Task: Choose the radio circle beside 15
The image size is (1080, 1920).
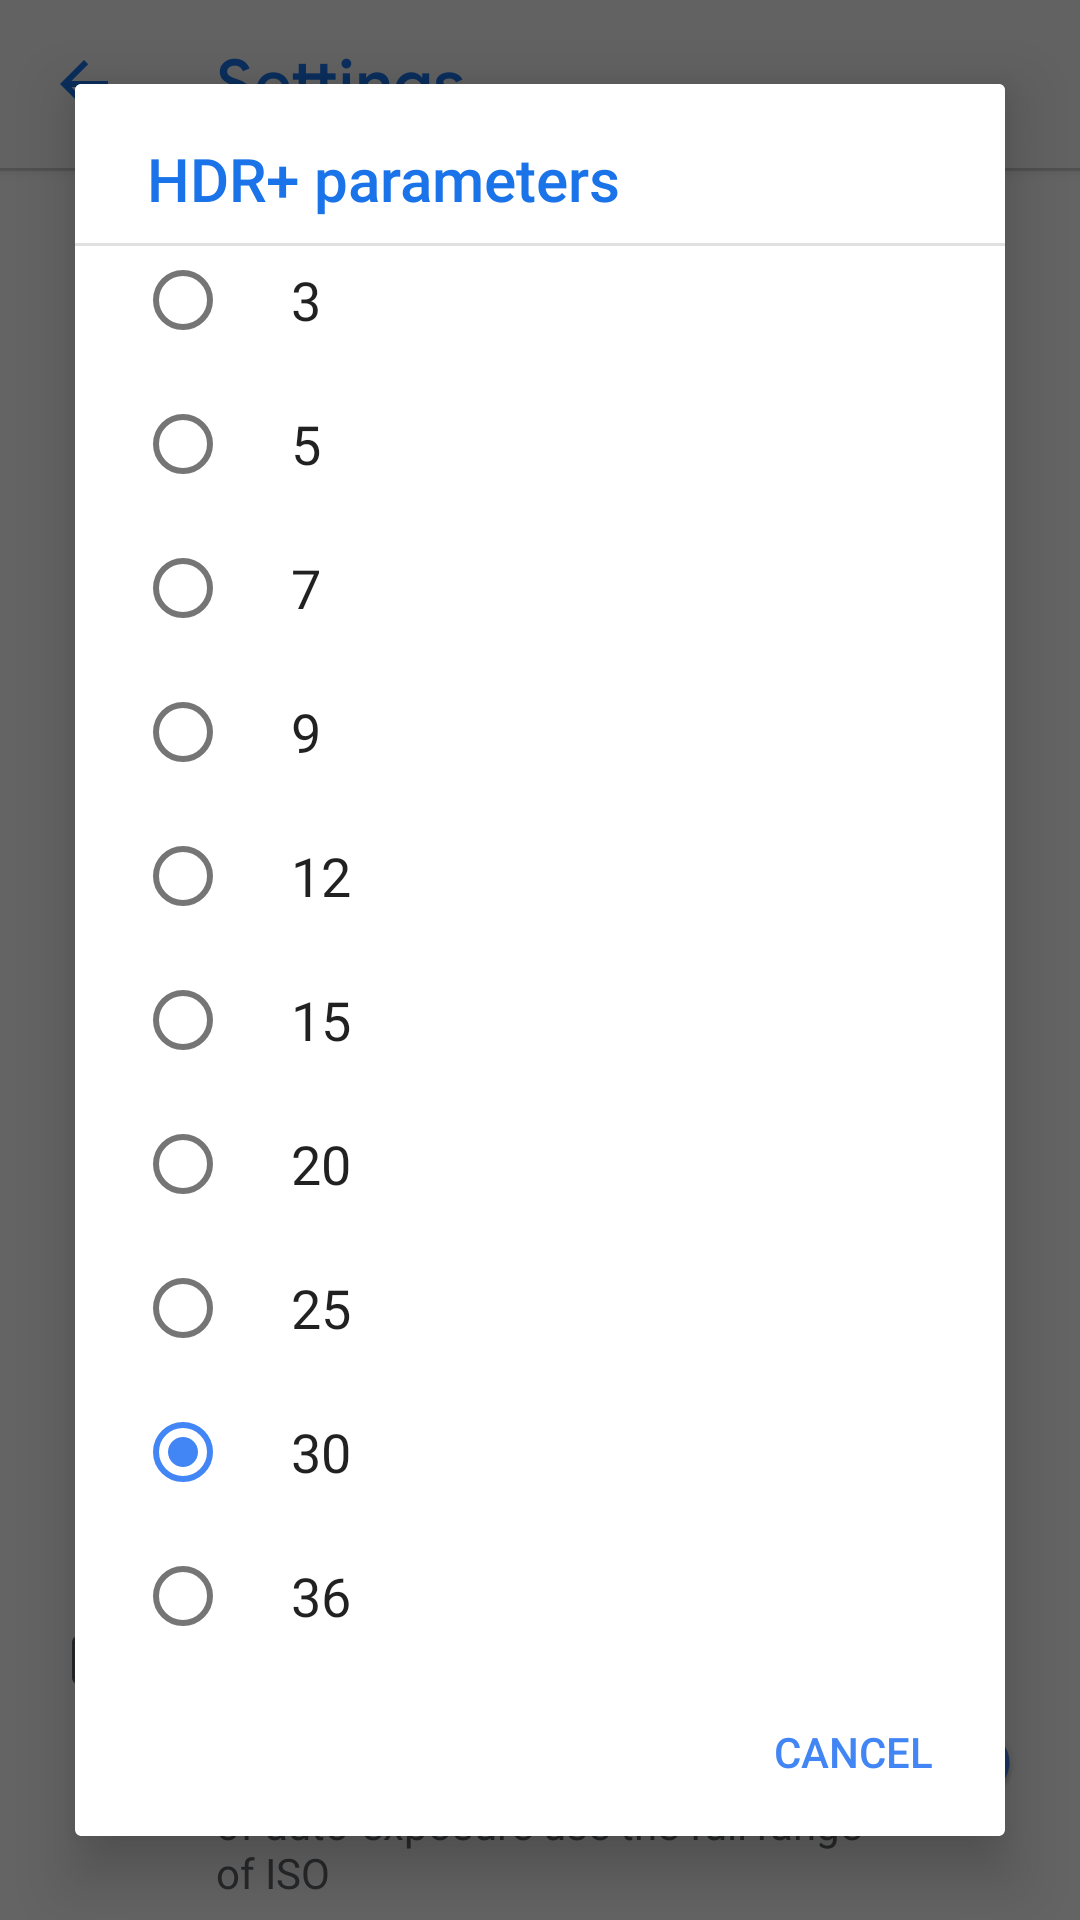Action: pos(183,1020)
